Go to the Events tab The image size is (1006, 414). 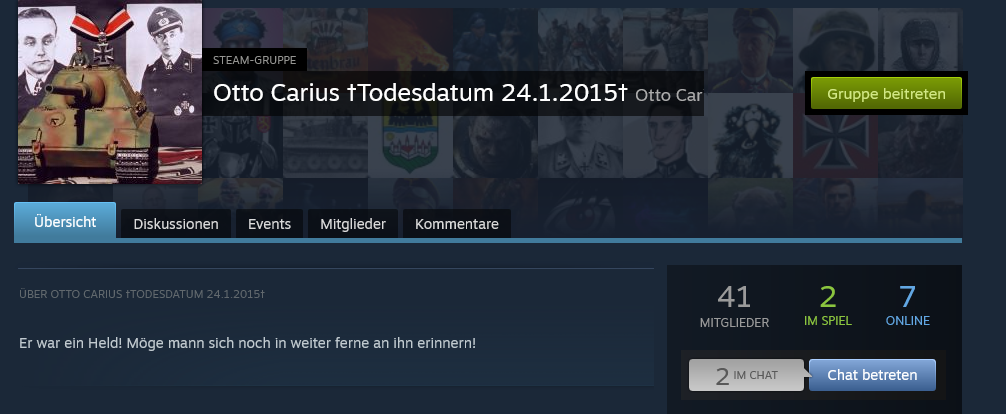tap(269, 224)
